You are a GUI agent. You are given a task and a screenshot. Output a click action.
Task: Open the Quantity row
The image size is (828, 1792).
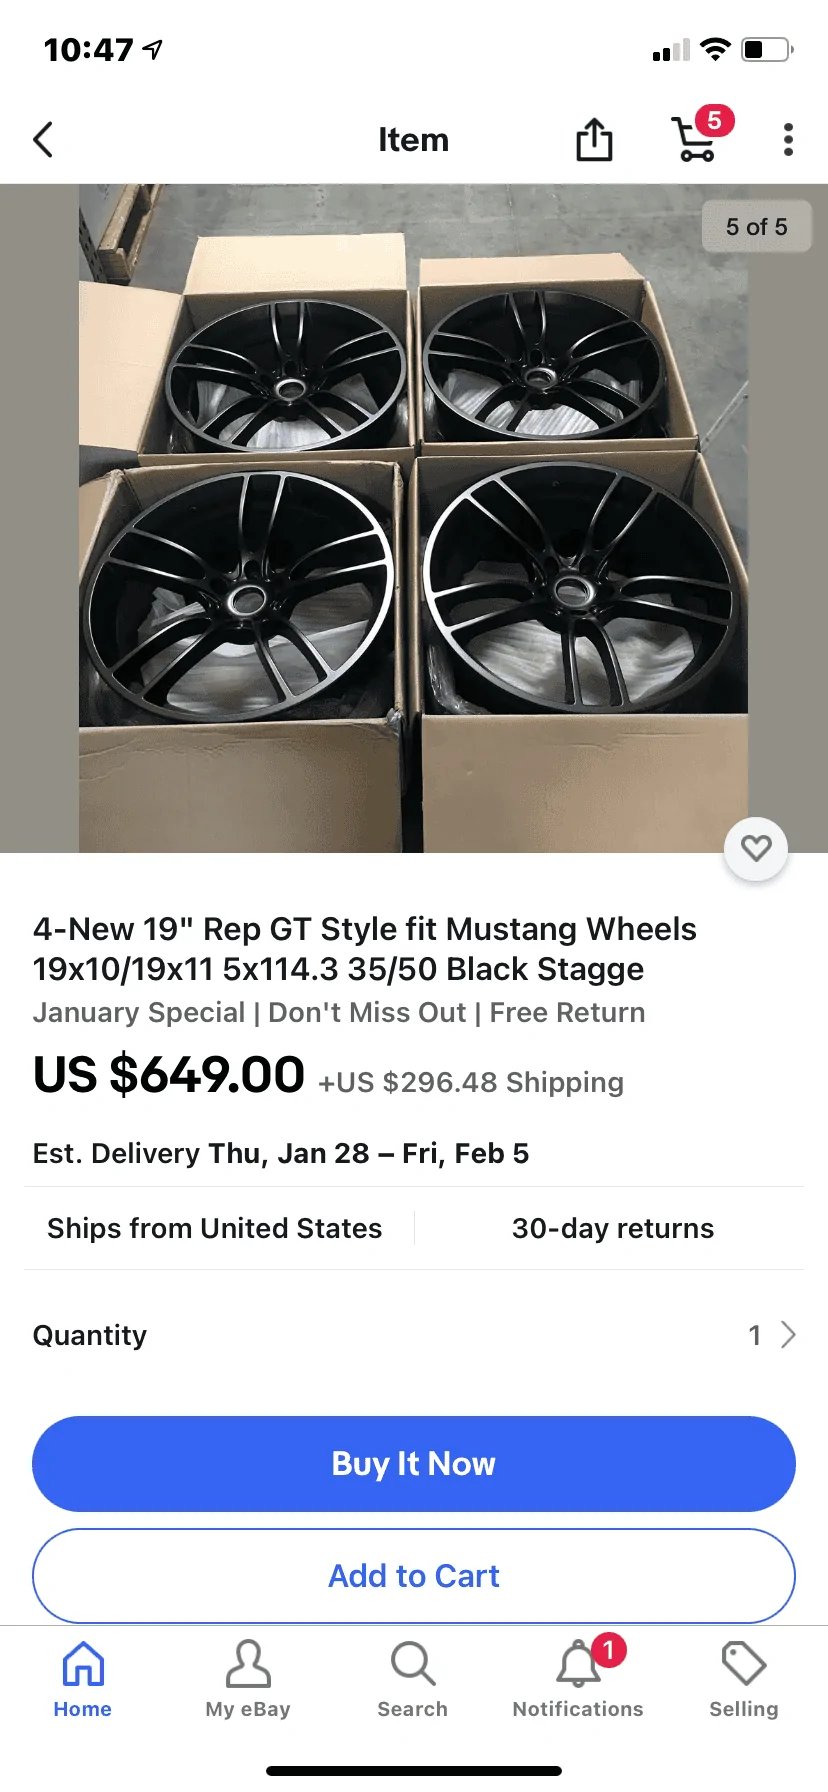(x=414, y=1335)
